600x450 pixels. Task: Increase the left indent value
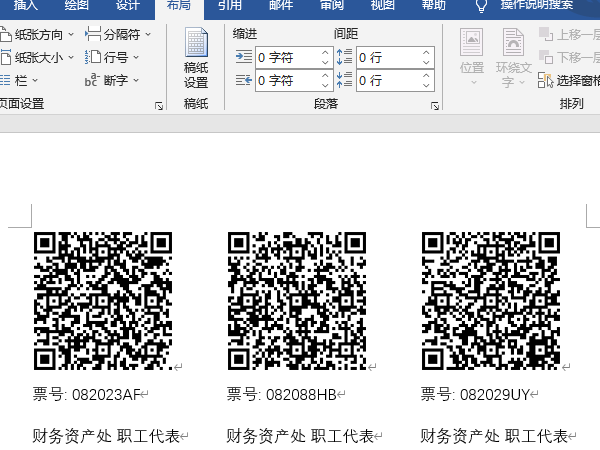click(325, 52)
